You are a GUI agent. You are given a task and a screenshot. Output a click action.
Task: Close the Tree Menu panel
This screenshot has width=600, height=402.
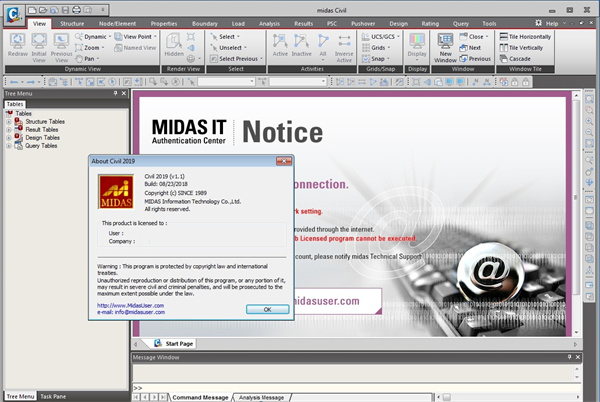124,93
